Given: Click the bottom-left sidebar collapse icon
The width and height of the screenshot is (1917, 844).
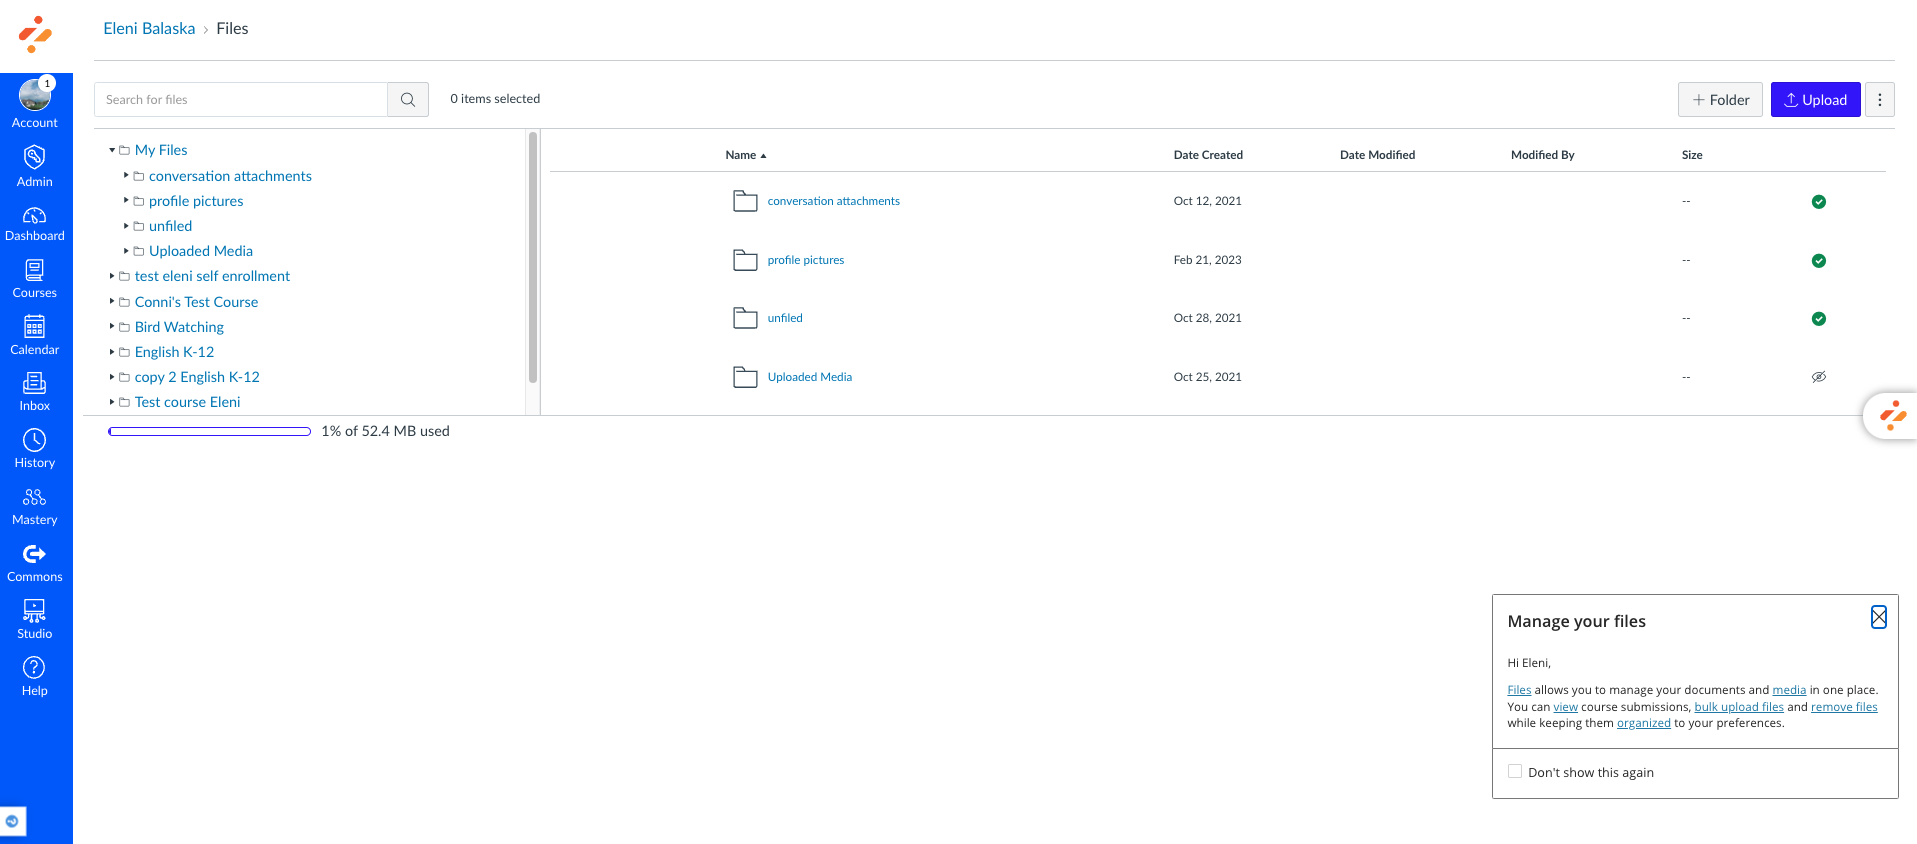Looking at the screenshot, I should pyautogui.click(x=13, y=821).
